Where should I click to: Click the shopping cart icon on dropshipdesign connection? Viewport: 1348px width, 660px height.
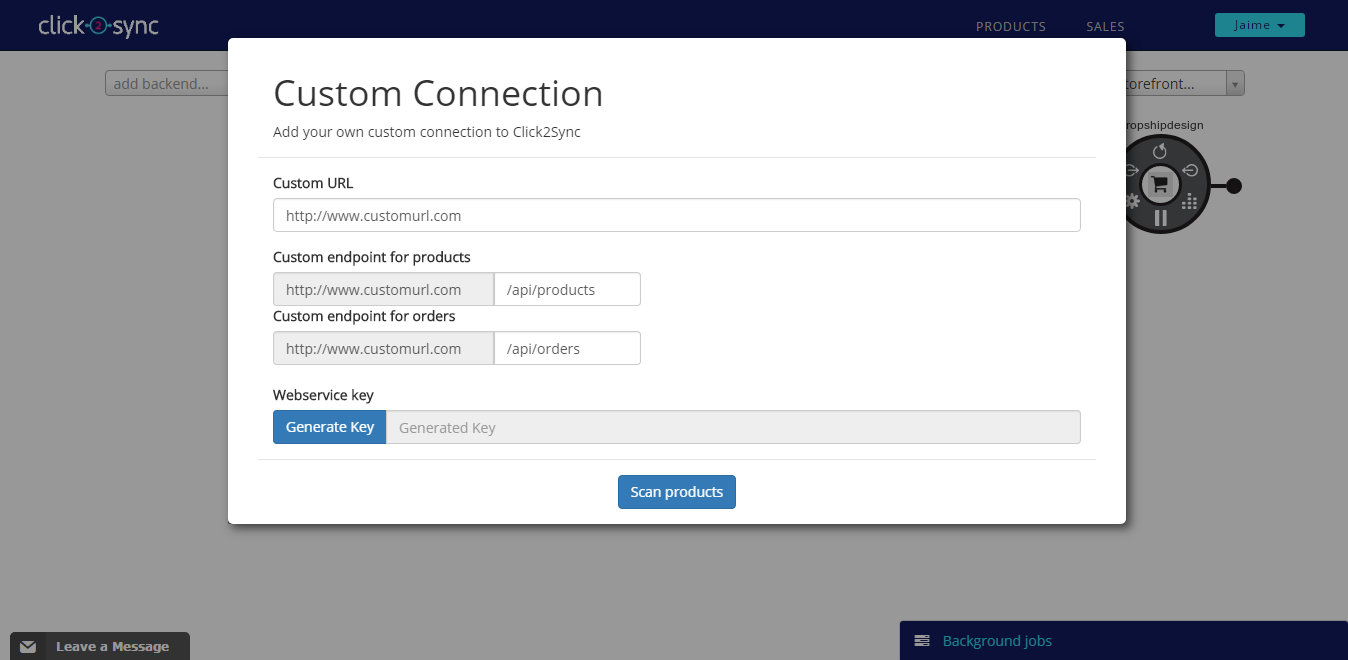coord(1159,184)
